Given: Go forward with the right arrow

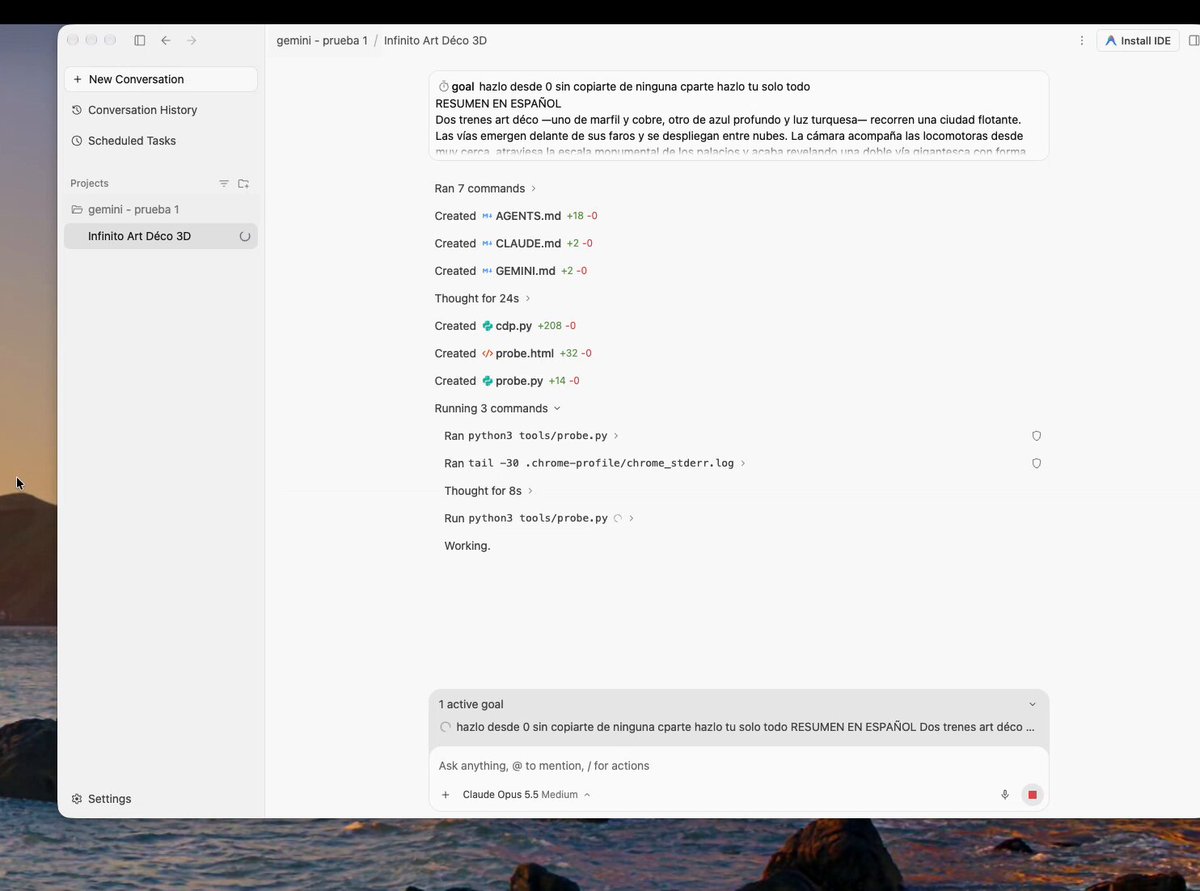Looking at the screenshot, I should pyautogui.click(x=192, y=40).
